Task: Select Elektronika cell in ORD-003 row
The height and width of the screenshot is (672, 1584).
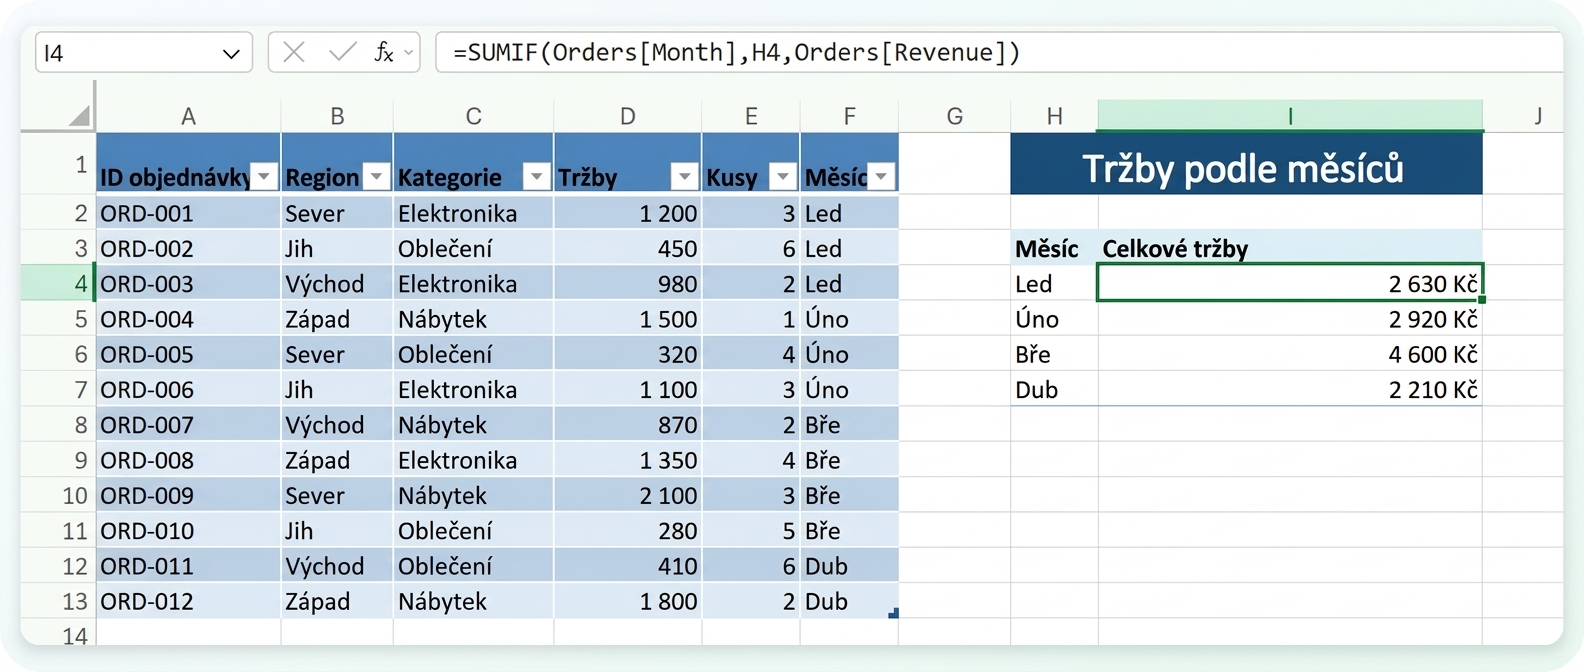Action: pyautogui.click(x=473, y=283)
